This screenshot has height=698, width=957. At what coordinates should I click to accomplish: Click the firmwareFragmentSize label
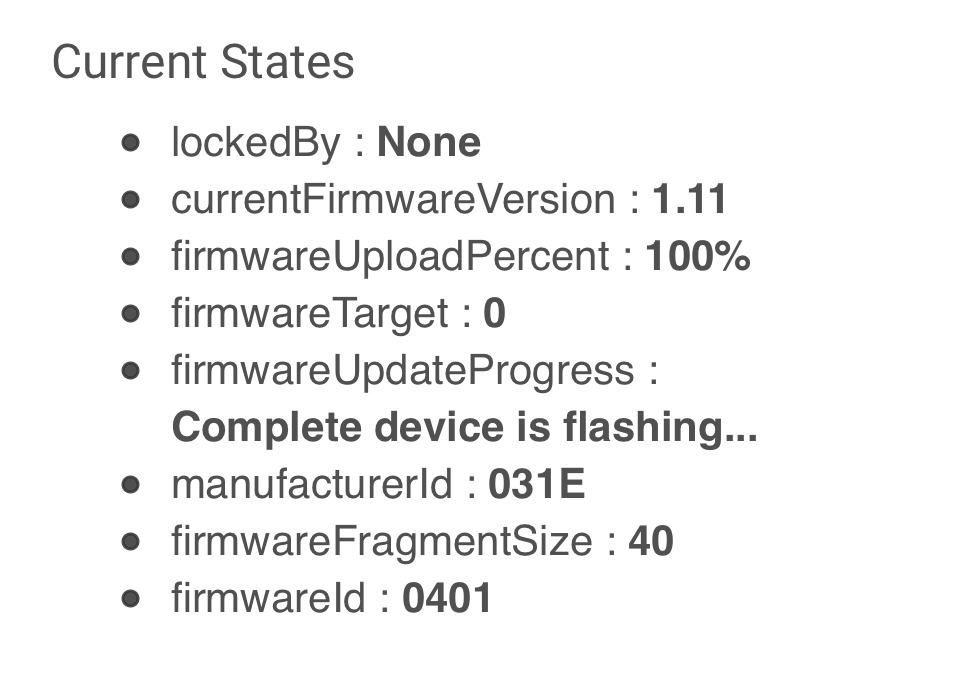pyautogui.click(x=381, y=542)
